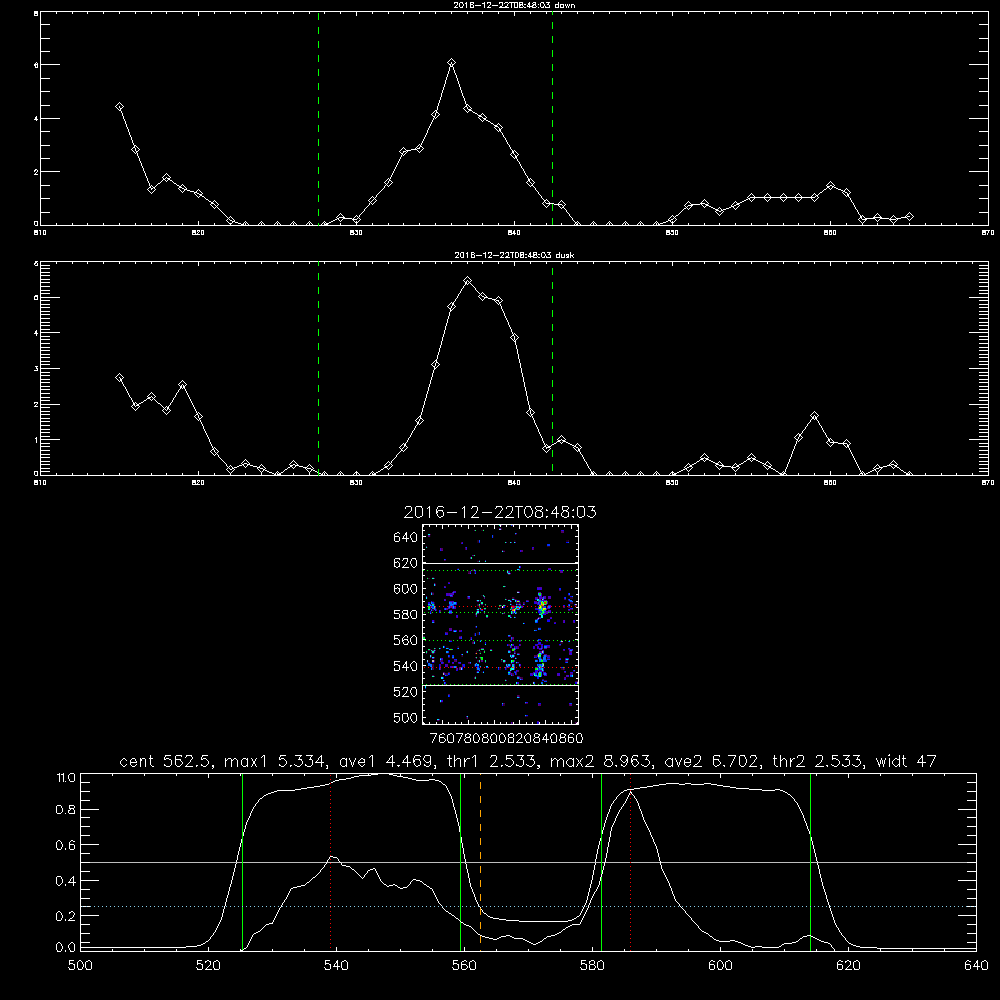Click the "2" y-axis label on dusk plot
1000x1000 pixels.
37,404
